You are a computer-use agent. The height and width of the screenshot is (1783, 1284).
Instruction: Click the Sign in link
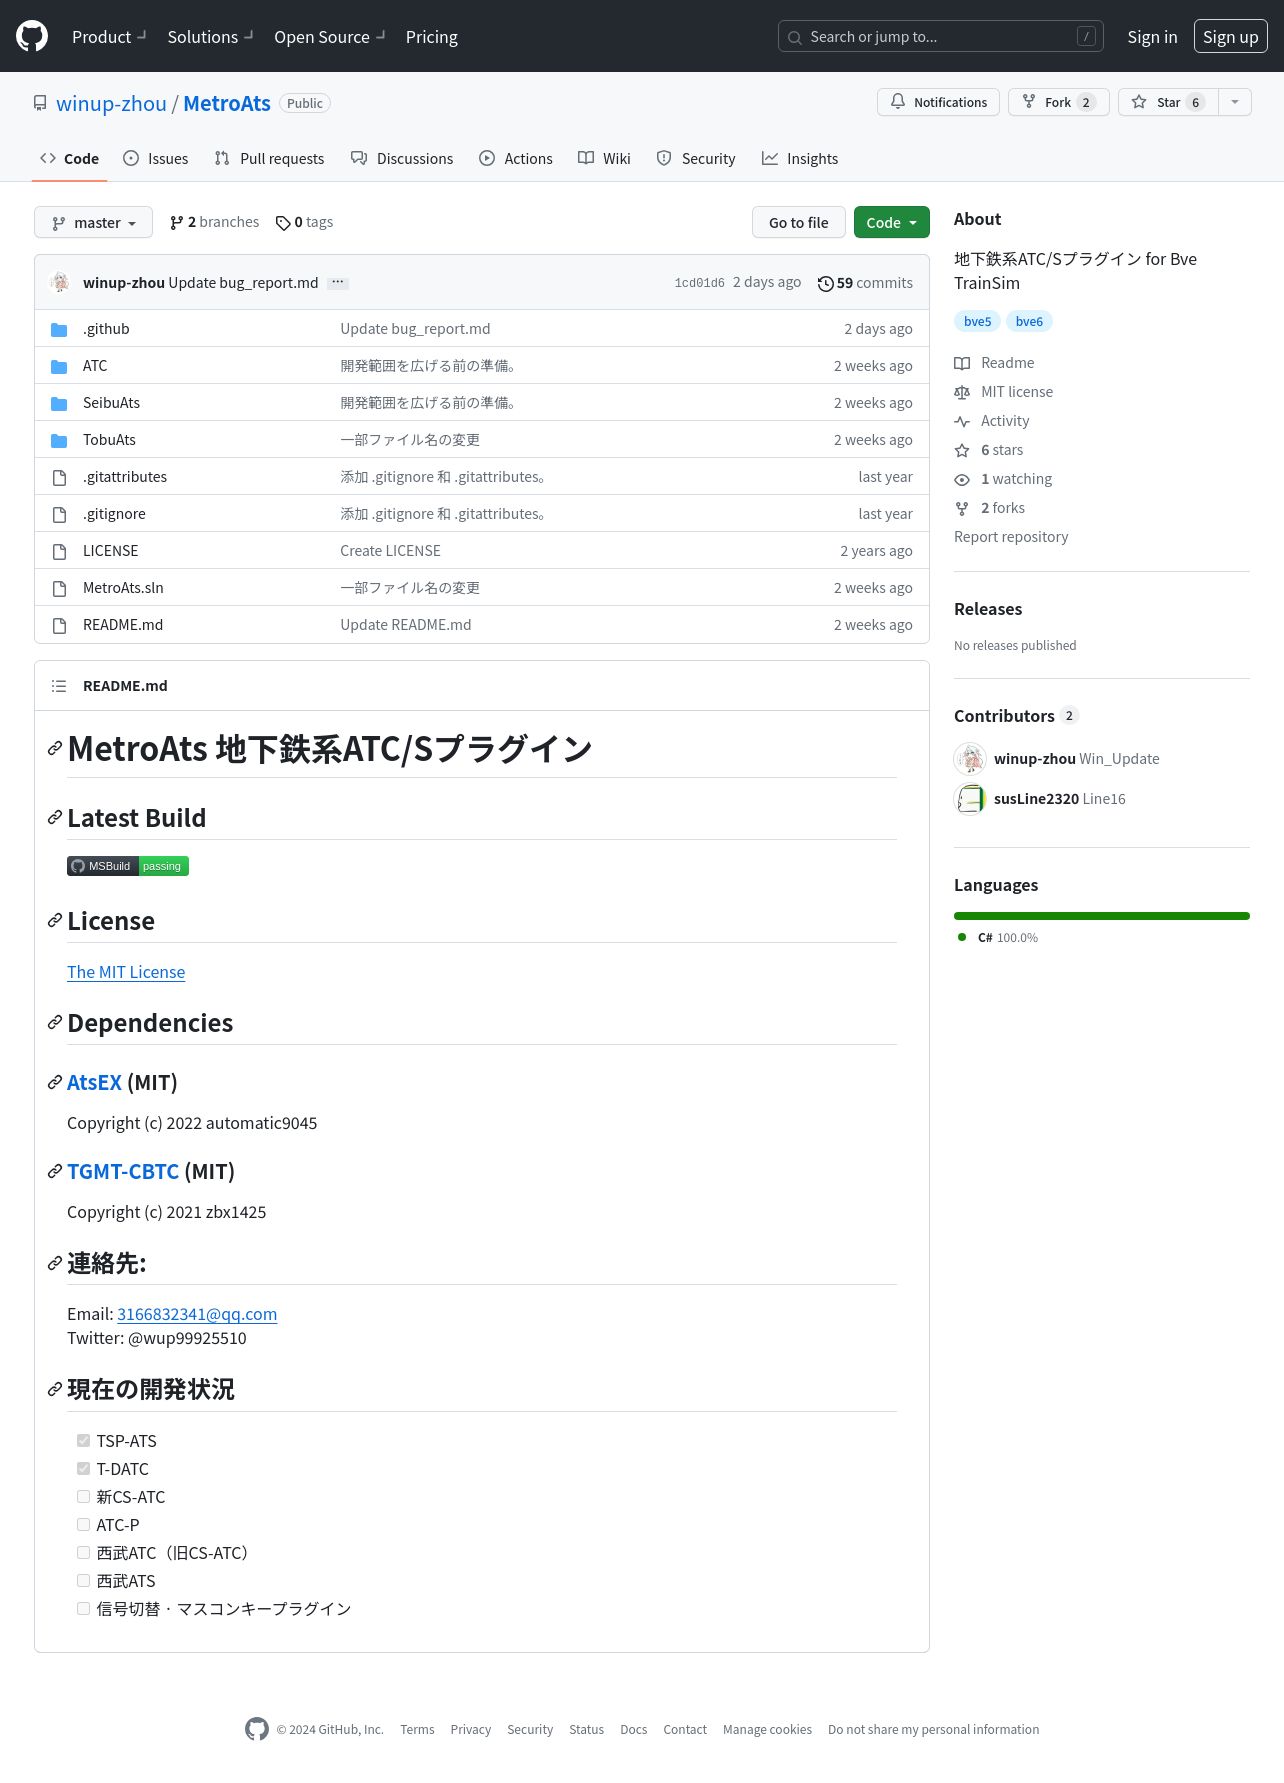point(1152,36)
